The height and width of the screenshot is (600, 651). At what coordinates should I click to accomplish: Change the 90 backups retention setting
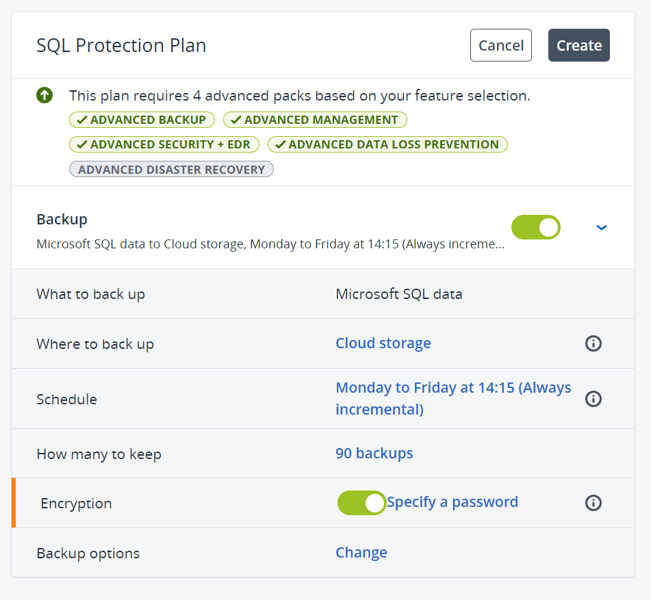[374, 453]
